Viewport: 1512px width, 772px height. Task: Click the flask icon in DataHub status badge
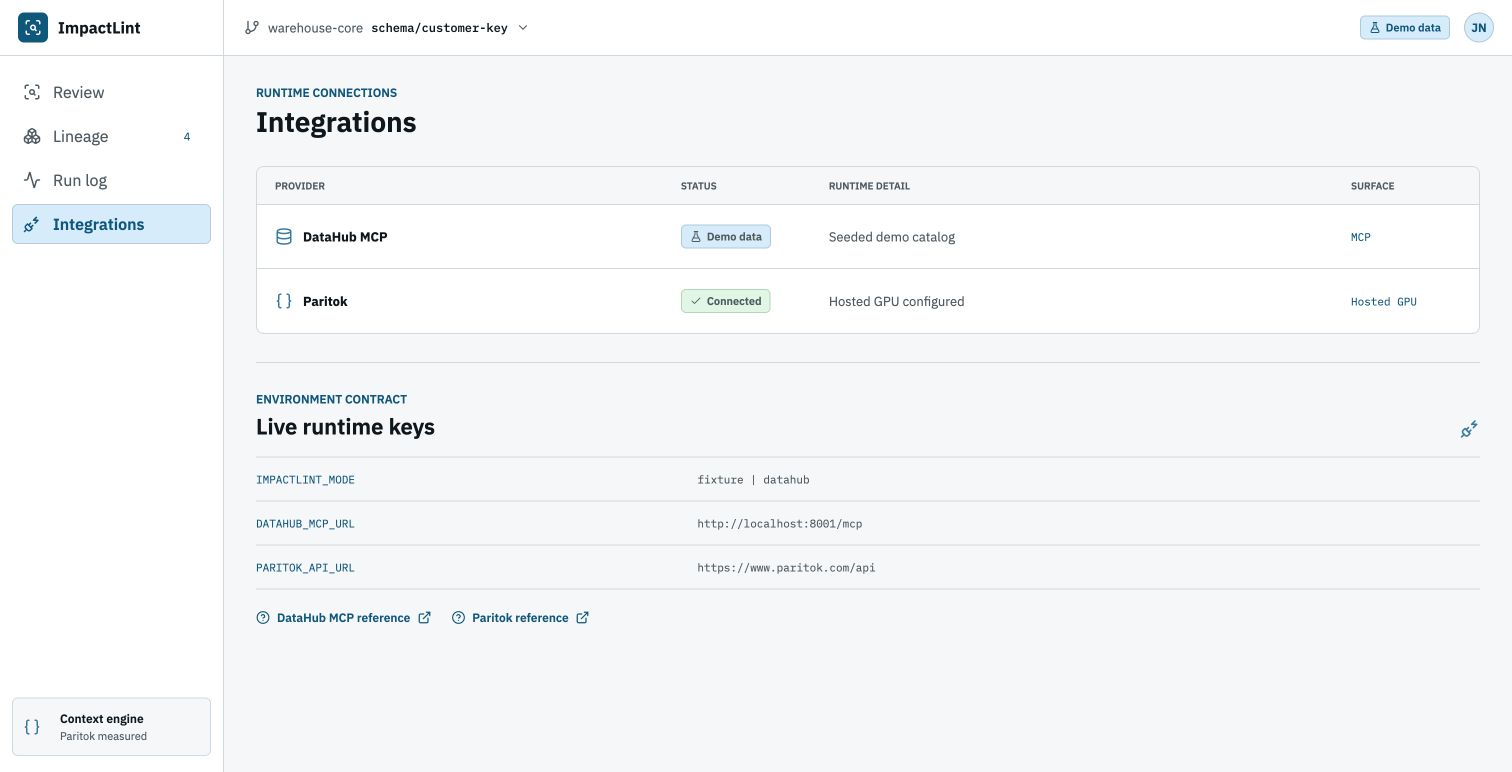click(696, 237)
